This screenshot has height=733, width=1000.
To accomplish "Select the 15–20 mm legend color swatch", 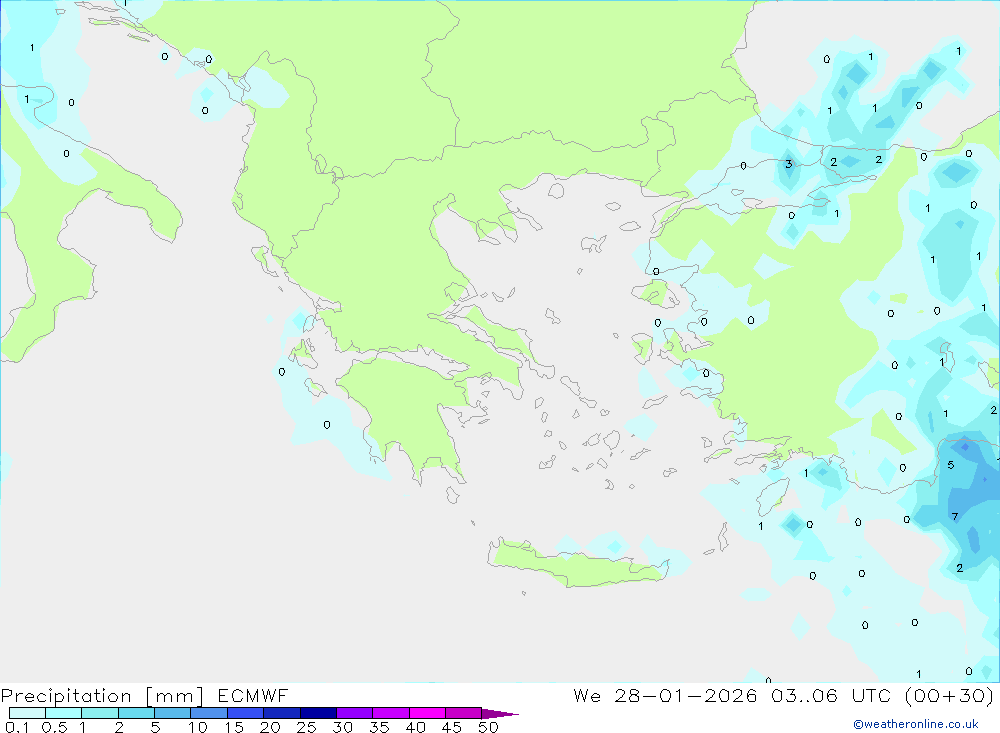I will [x=245, y=713].
